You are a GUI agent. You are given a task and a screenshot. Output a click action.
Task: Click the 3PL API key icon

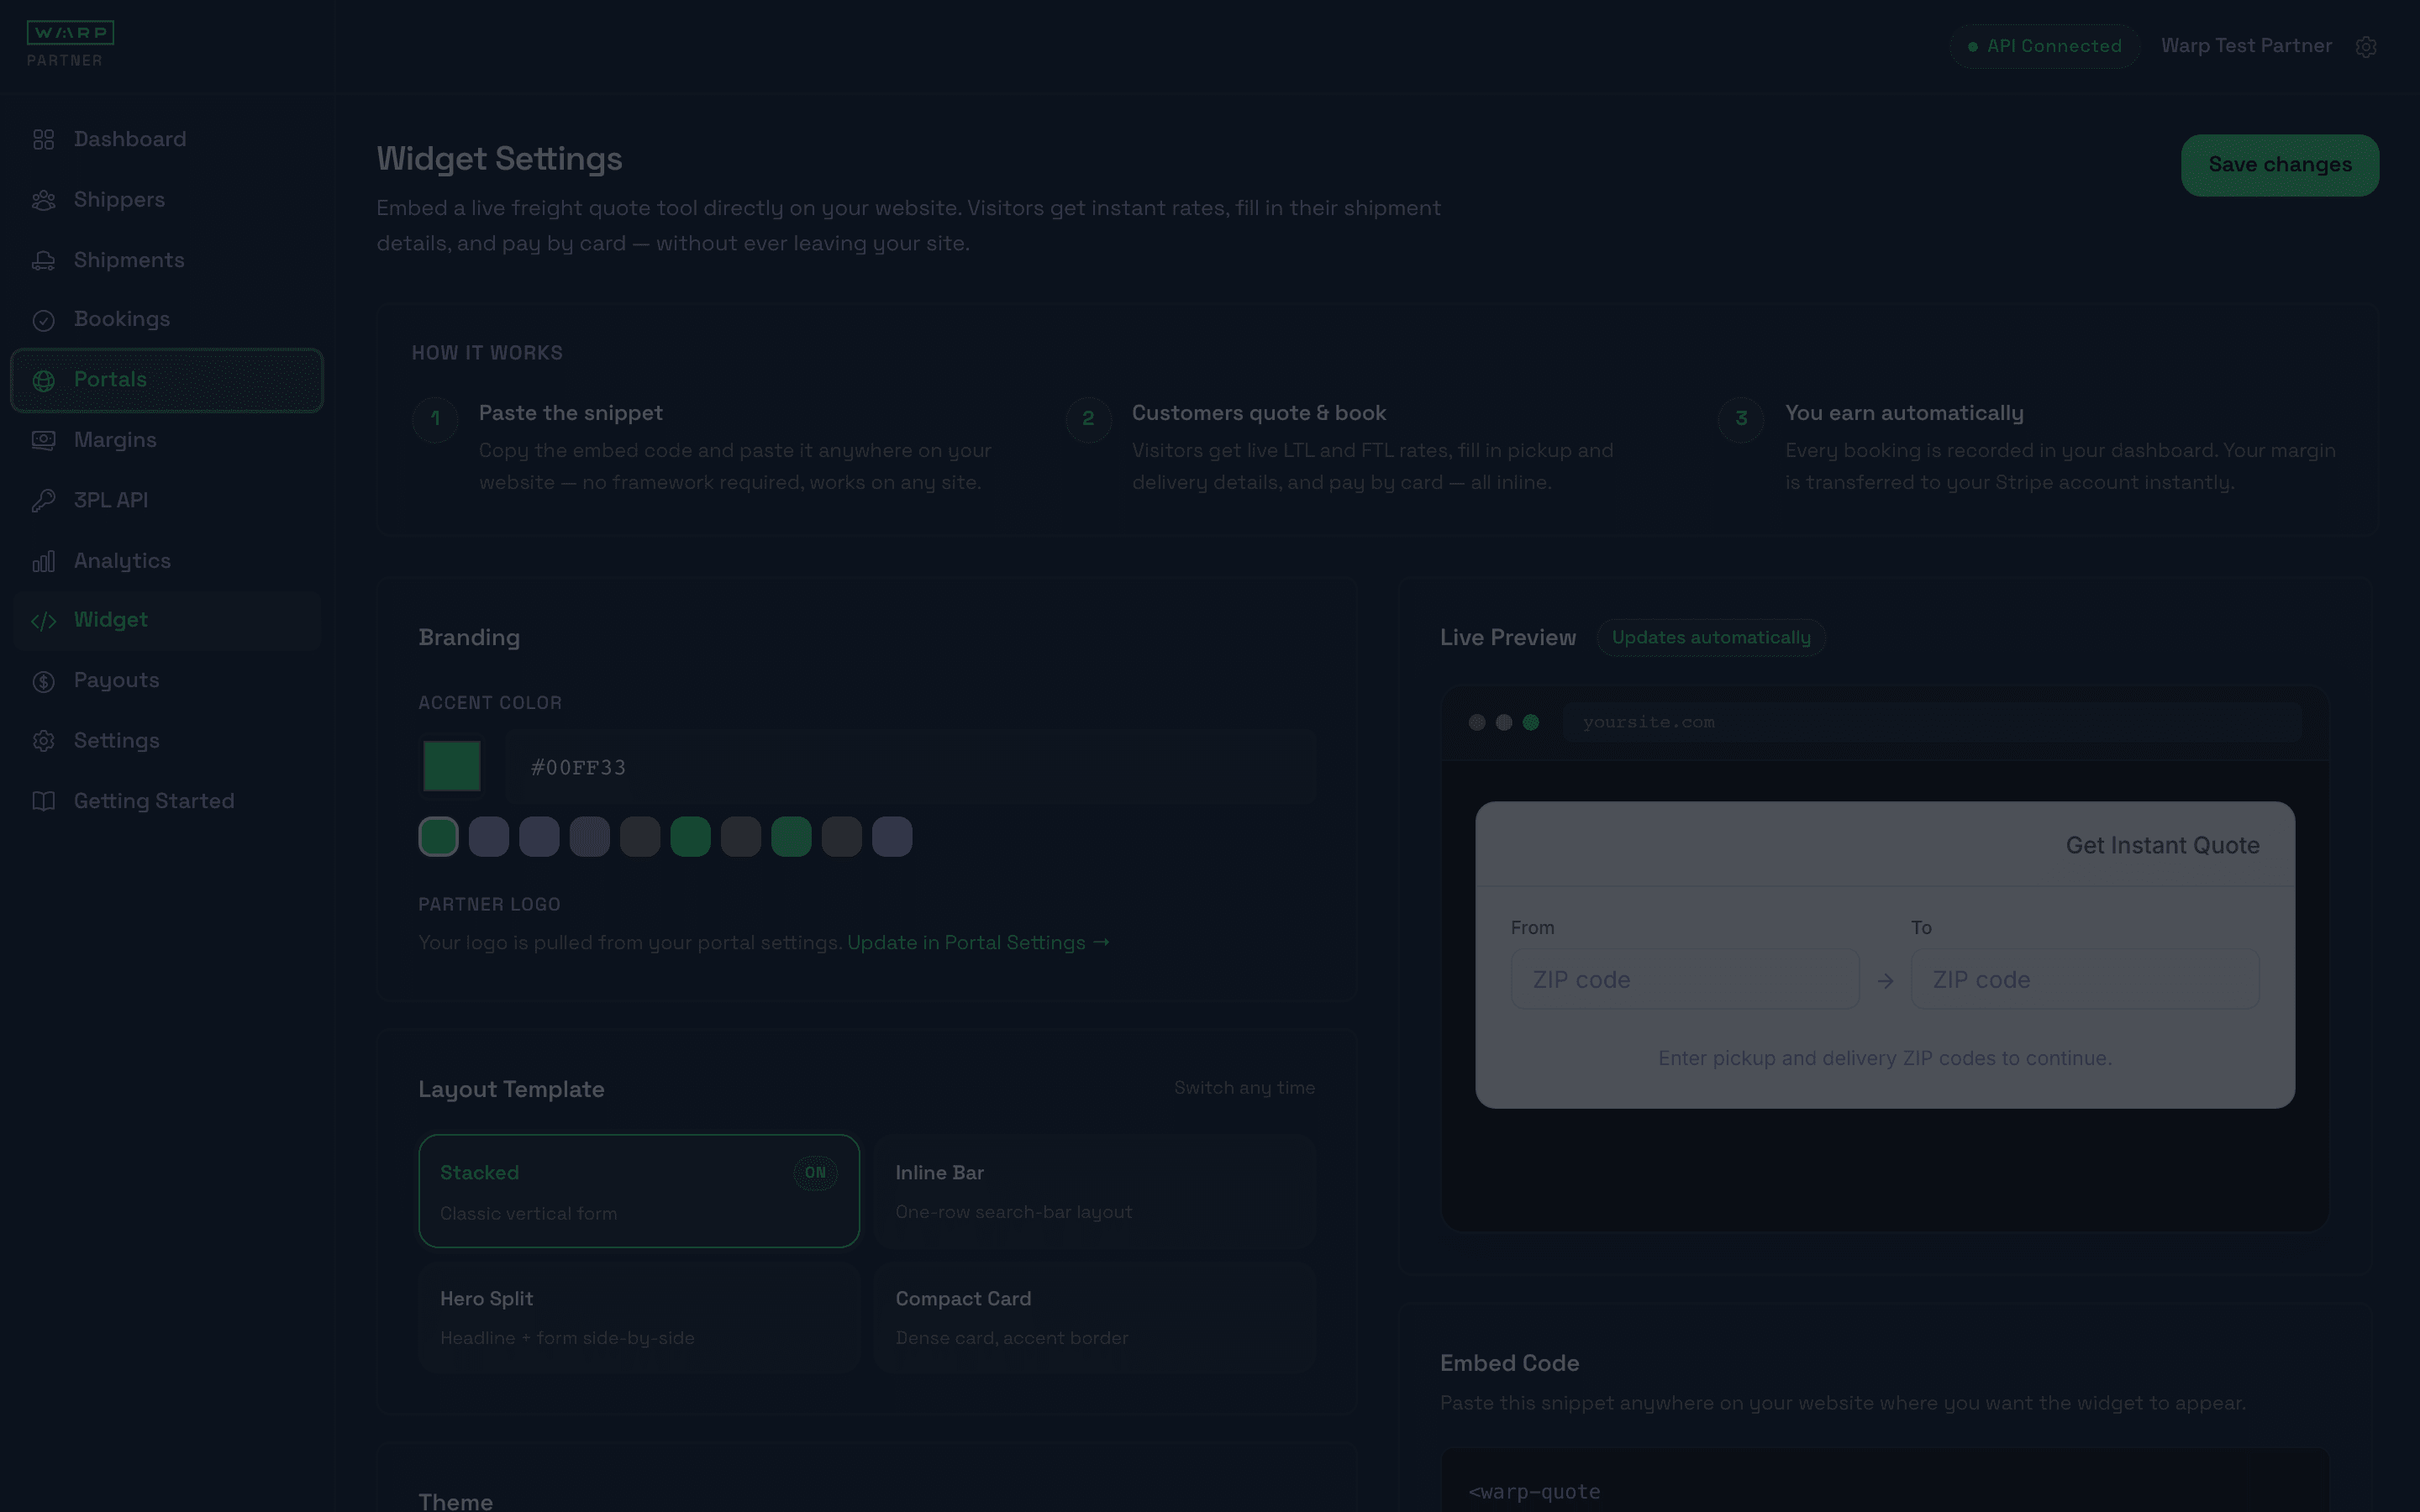coord(43,501)
